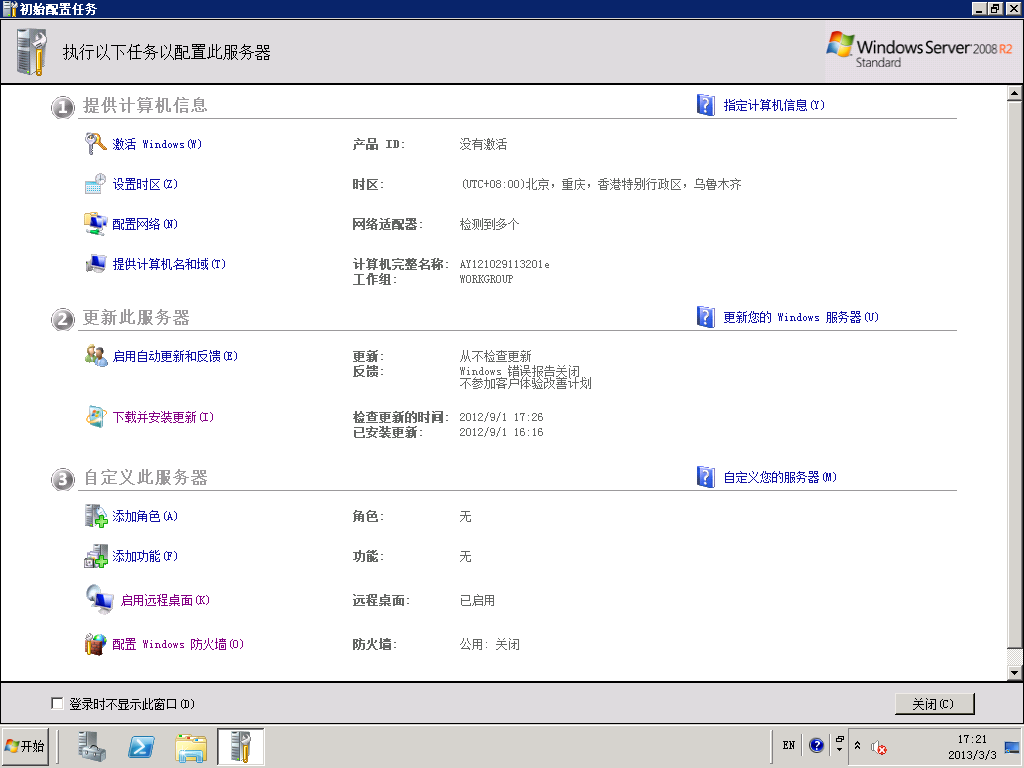Launch Windows PowerShell from the taskbar

coord(141,746)
